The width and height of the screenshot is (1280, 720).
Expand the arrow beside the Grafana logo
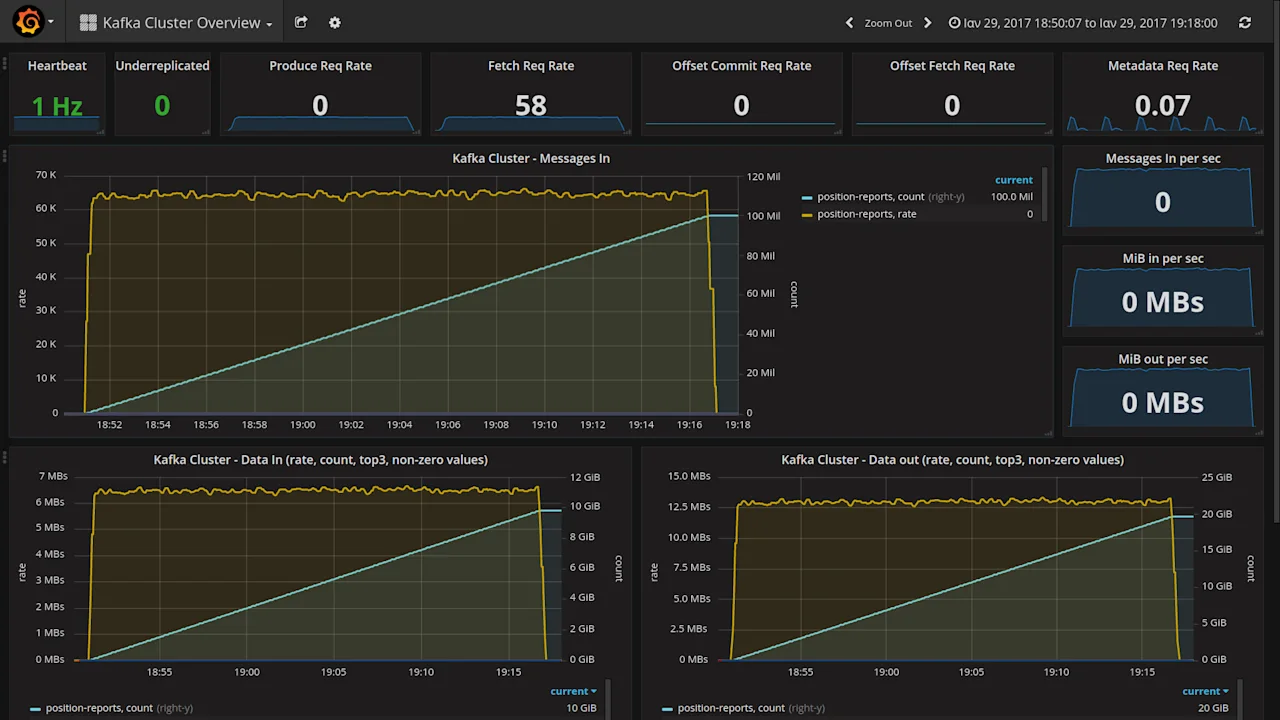tap(50, 22)
